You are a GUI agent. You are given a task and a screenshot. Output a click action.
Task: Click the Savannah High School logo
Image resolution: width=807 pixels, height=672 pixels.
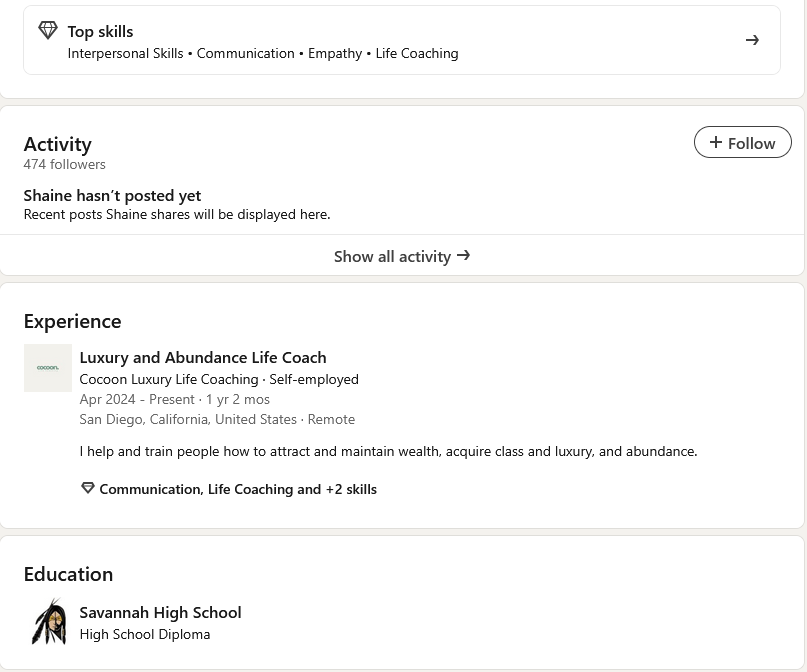[x=48, y=622]
